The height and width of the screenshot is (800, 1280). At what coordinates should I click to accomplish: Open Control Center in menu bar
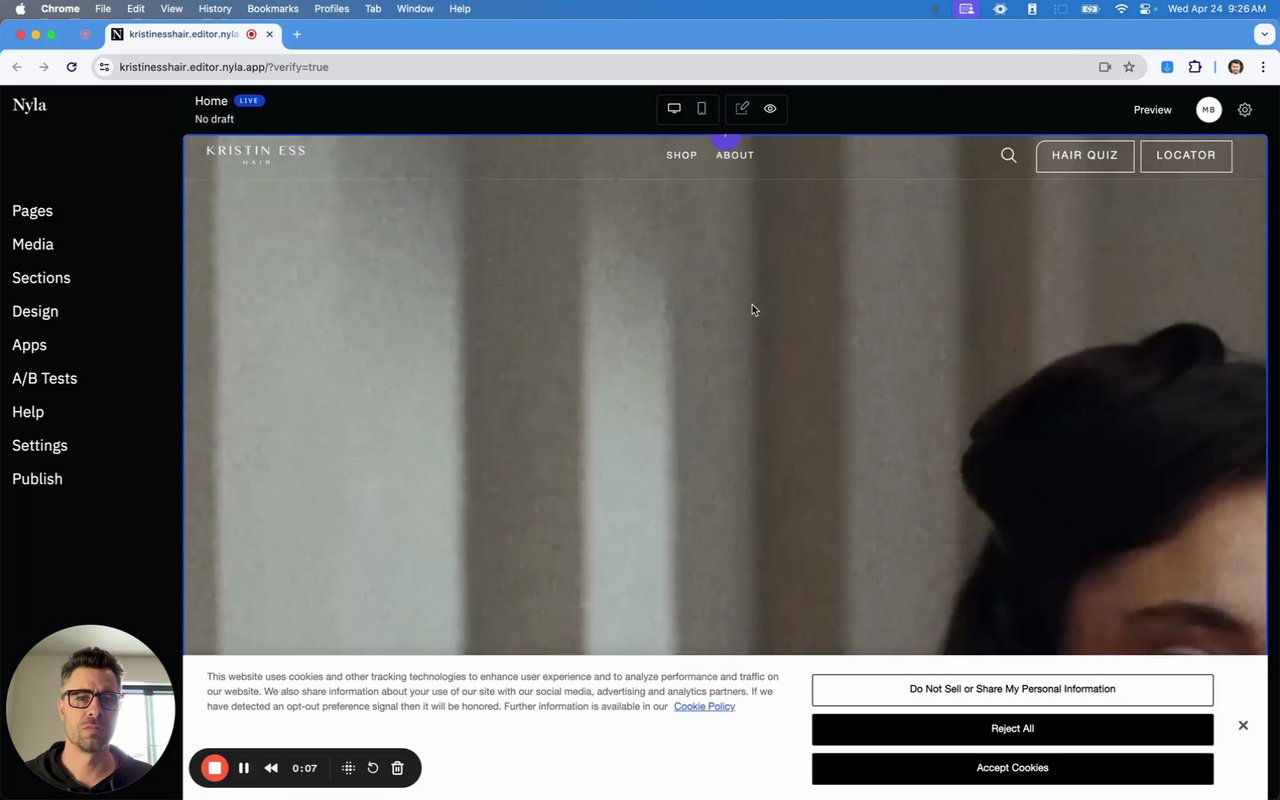(1147, 9)
